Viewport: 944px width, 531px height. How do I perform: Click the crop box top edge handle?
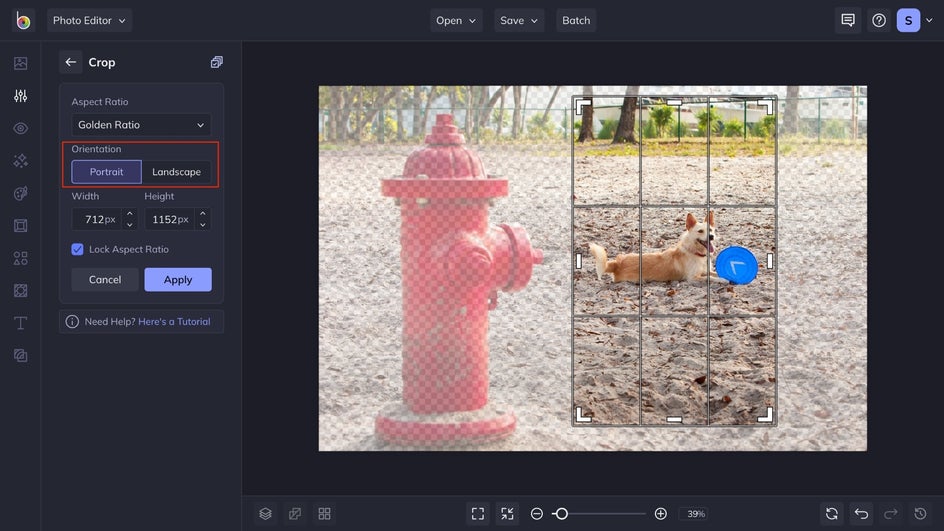[x=674, y=102]
